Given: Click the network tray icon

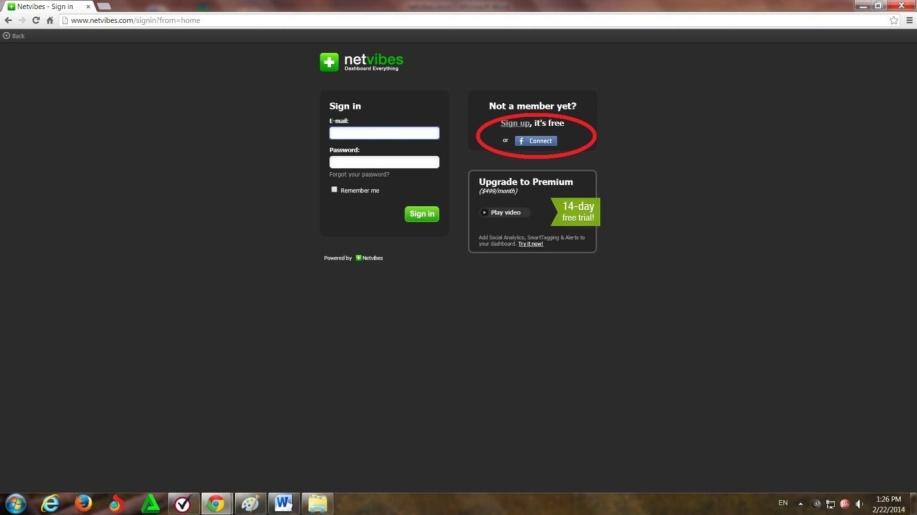Looking at the screenshot, I should 830,504.
